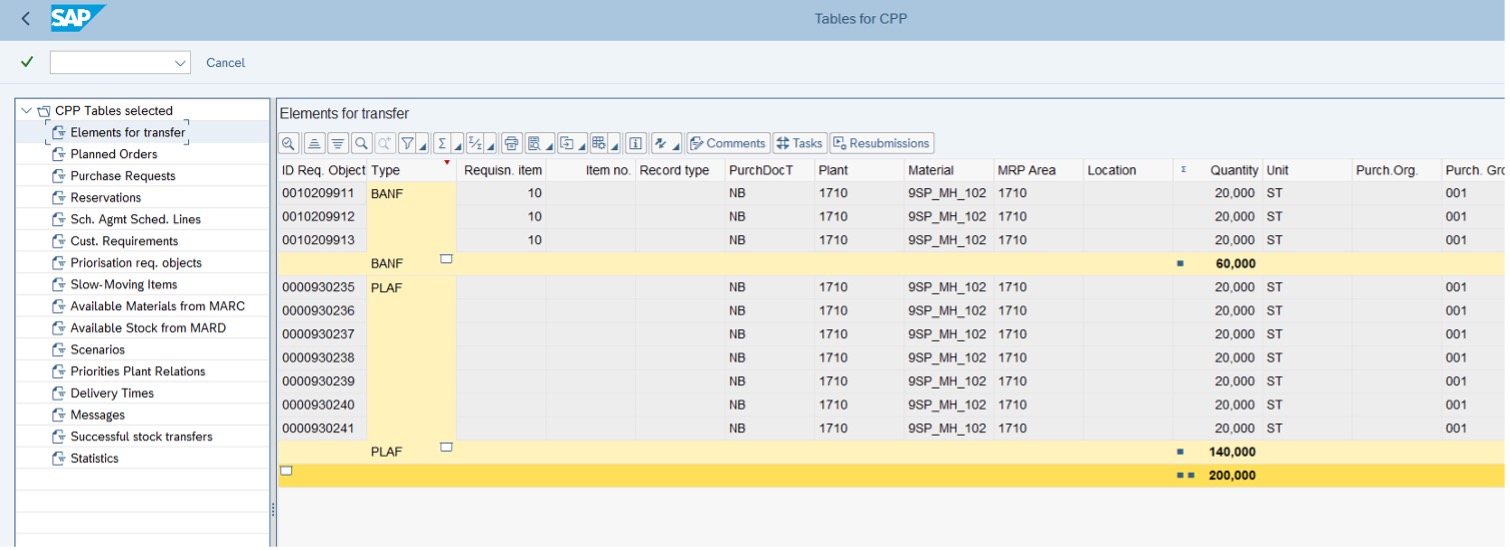Viewport: 1510px width, 550px height.
Task: Open Reservations table
Action: [106, 198]
